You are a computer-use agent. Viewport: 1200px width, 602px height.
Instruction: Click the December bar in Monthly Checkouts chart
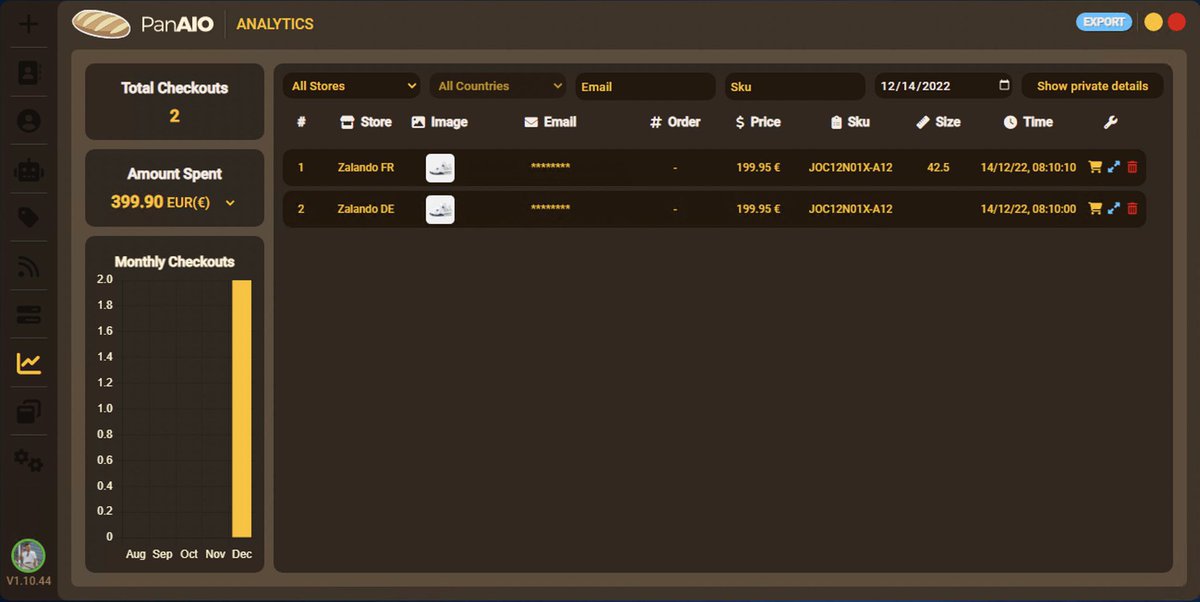pyautogui.click(x=242, y=409)
